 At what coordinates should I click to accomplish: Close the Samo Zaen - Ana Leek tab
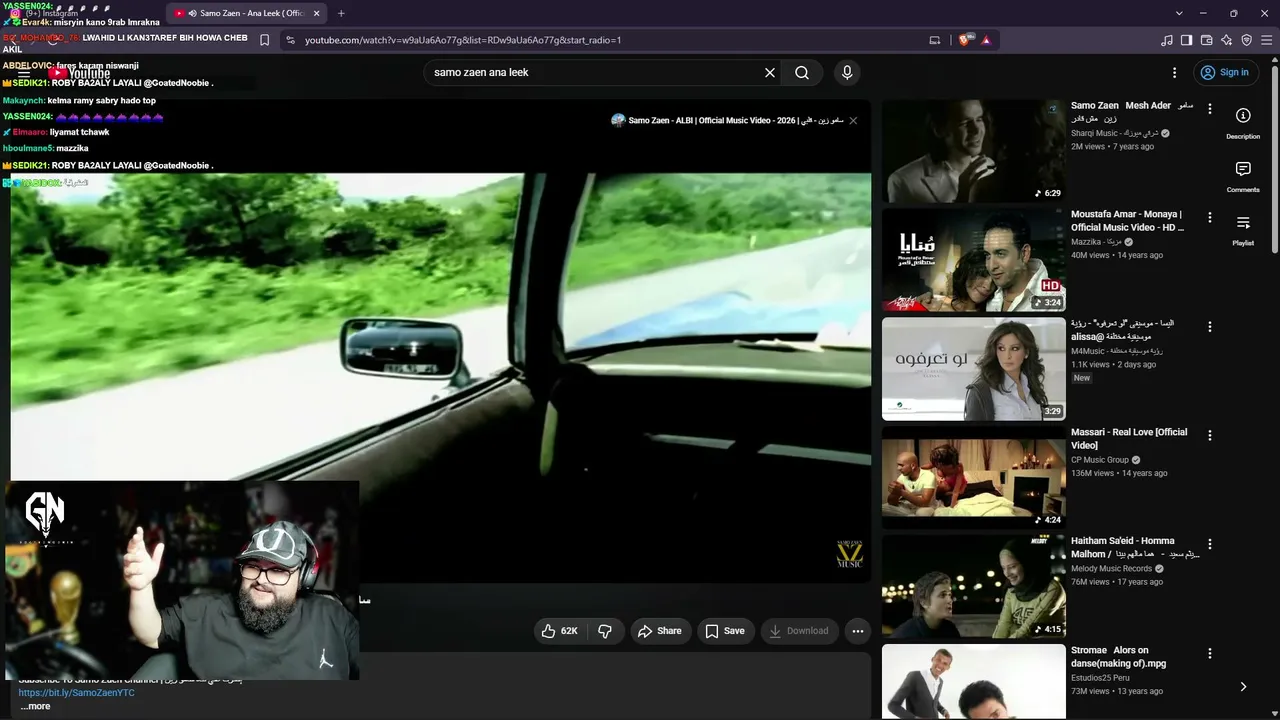pos(317,13)
